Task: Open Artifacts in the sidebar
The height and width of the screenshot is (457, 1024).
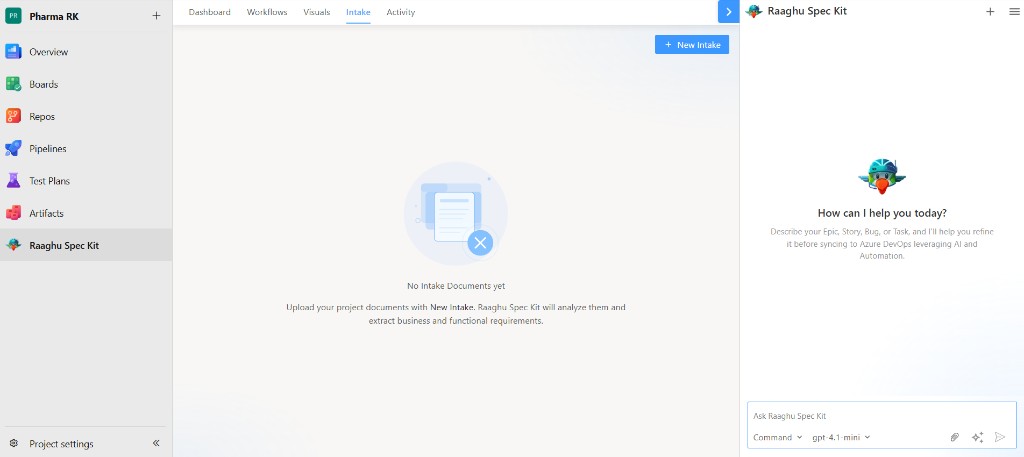Action: (x=86, y=213)
